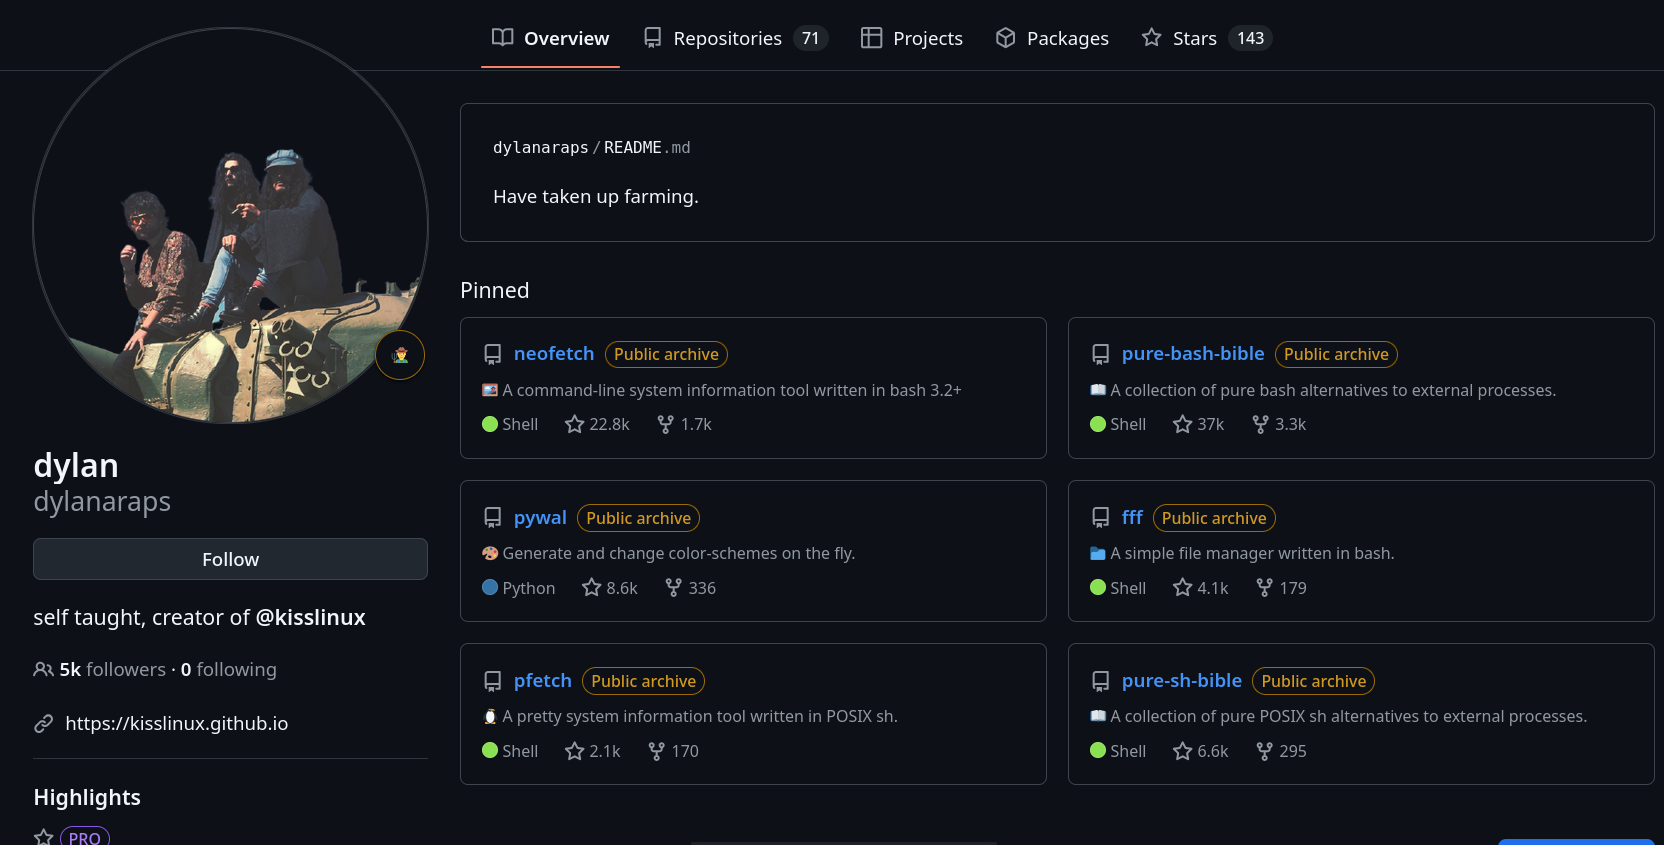
Task: Click neofetch Shell language color dot
Action: (490, 424)
